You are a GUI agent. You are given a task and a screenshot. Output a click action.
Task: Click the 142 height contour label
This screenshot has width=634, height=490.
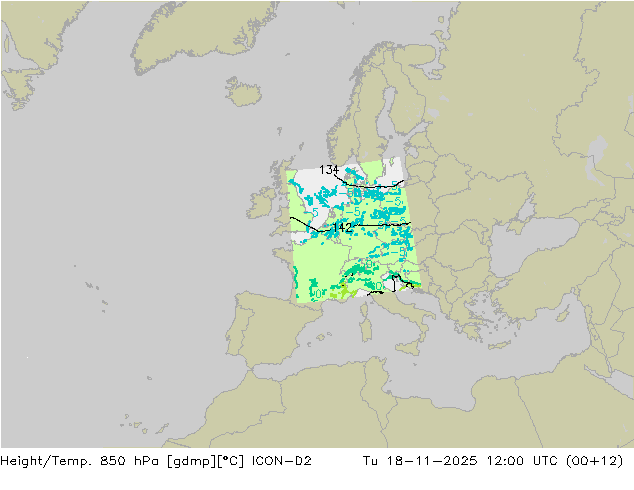coord(342,228)
